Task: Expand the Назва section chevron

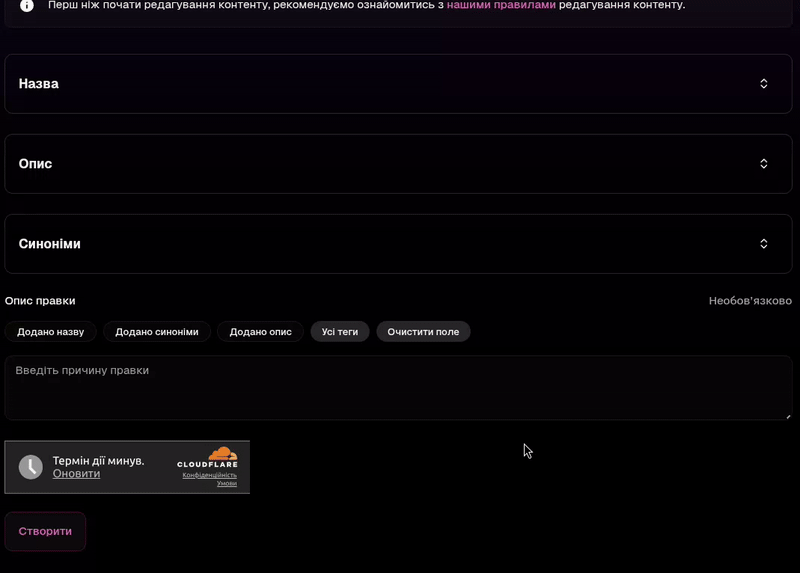Action: coord(763,84)
